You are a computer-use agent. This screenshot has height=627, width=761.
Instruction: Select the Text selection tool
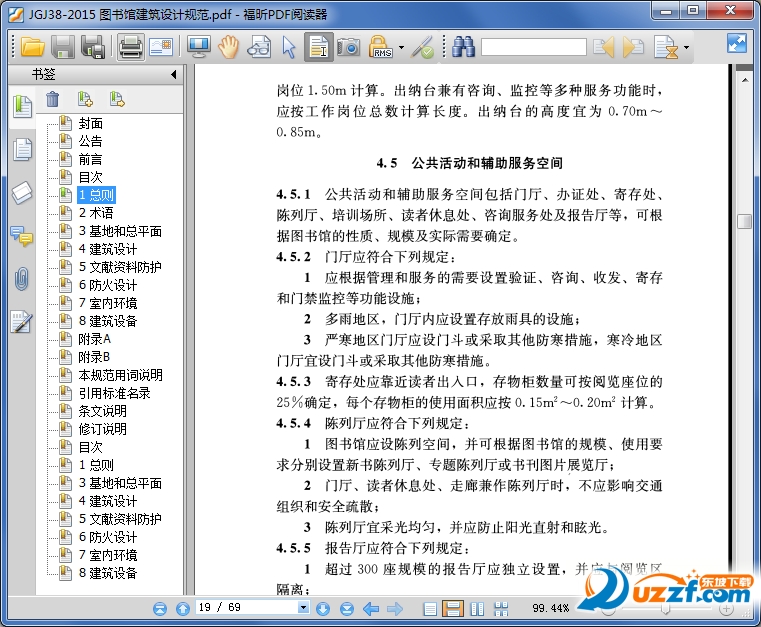tap(319, 47)
